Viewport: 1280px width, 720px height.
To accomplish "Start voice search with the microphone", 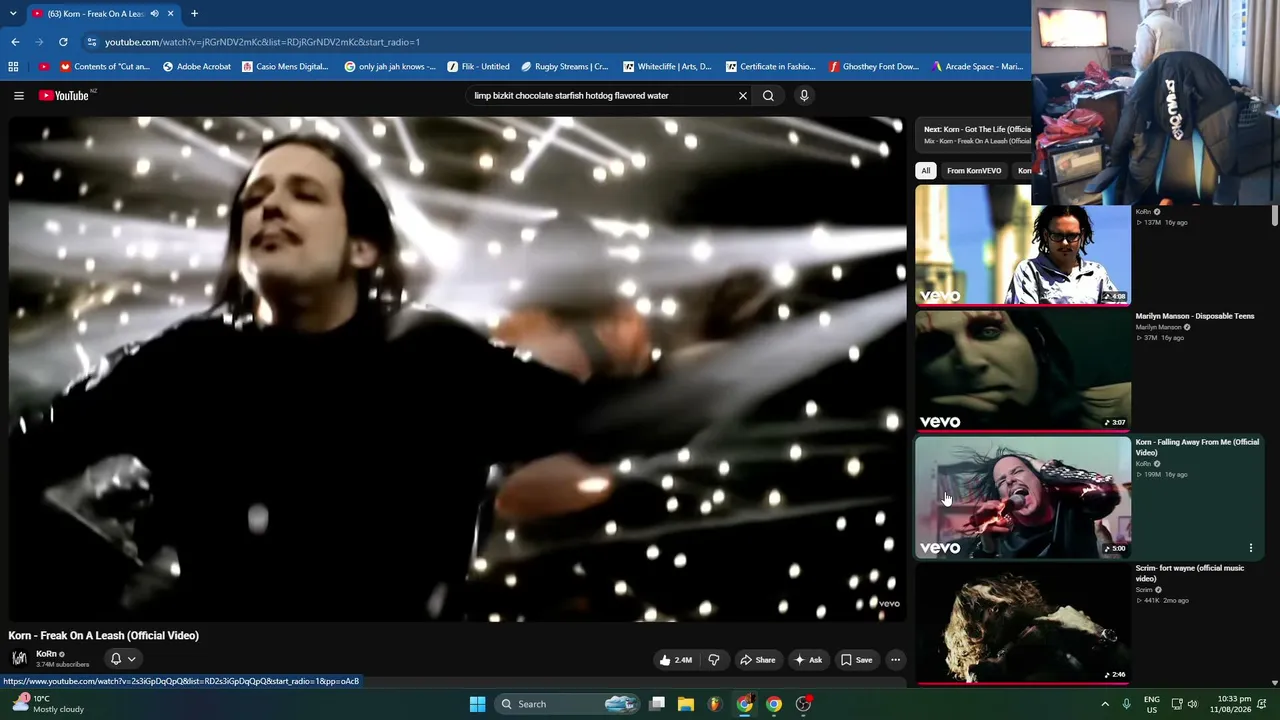I will 804,96.
